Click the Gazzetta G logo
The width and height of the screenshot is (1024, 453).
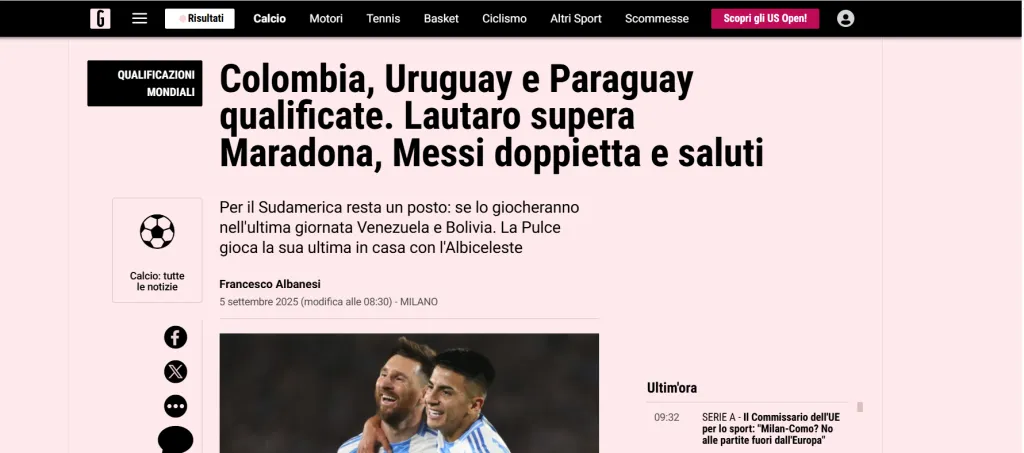[x=100, y=18]
